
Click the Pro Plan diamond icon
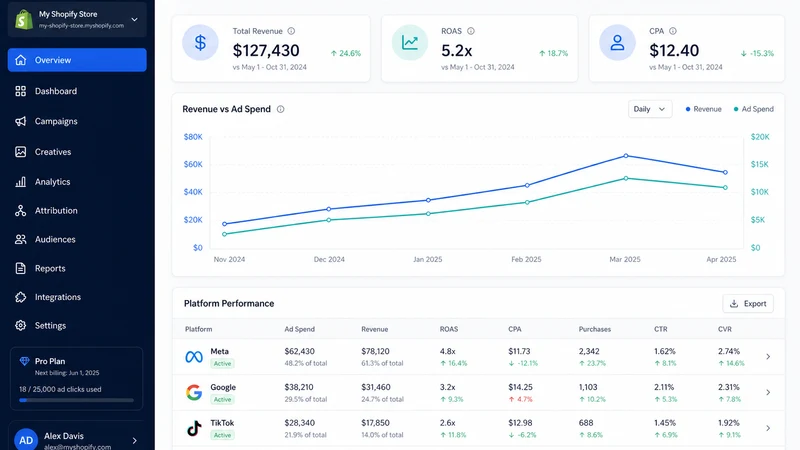pos(24,361)
